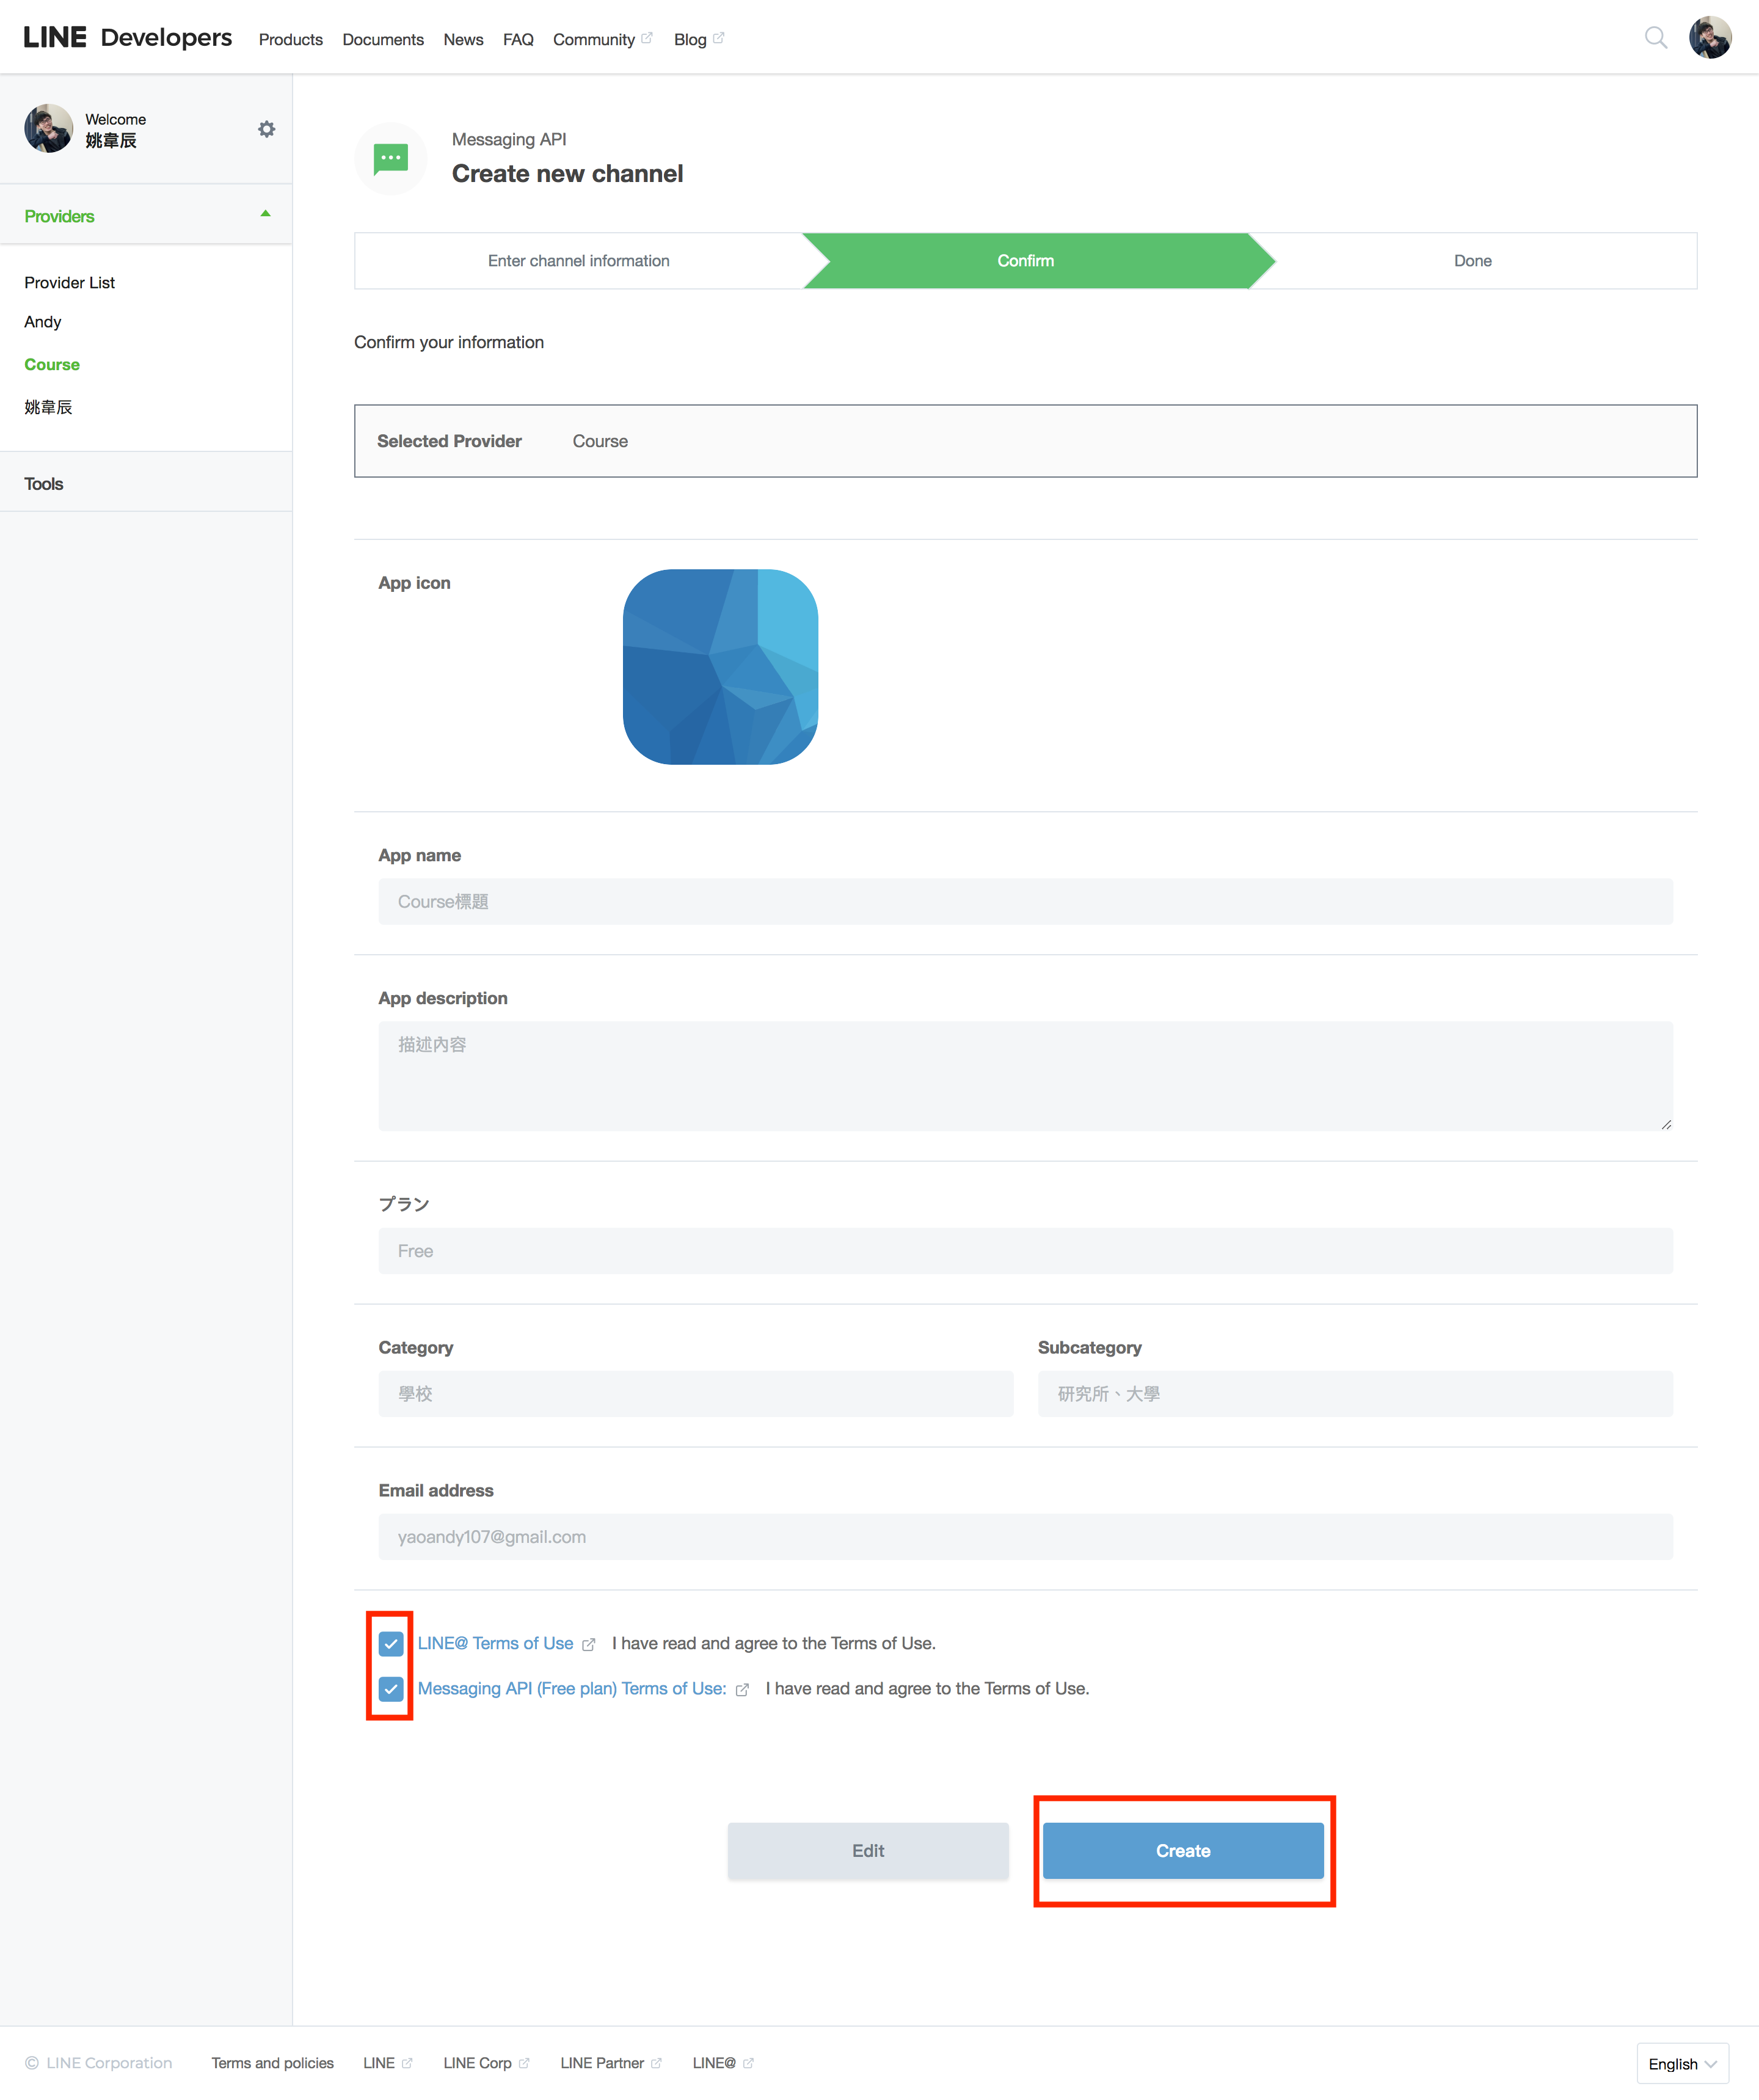Viewport: 1759px width, 2100px height.
Task: Select Andy provider in the sidebar
Action: pyautogui.click(x=43, y=322)
